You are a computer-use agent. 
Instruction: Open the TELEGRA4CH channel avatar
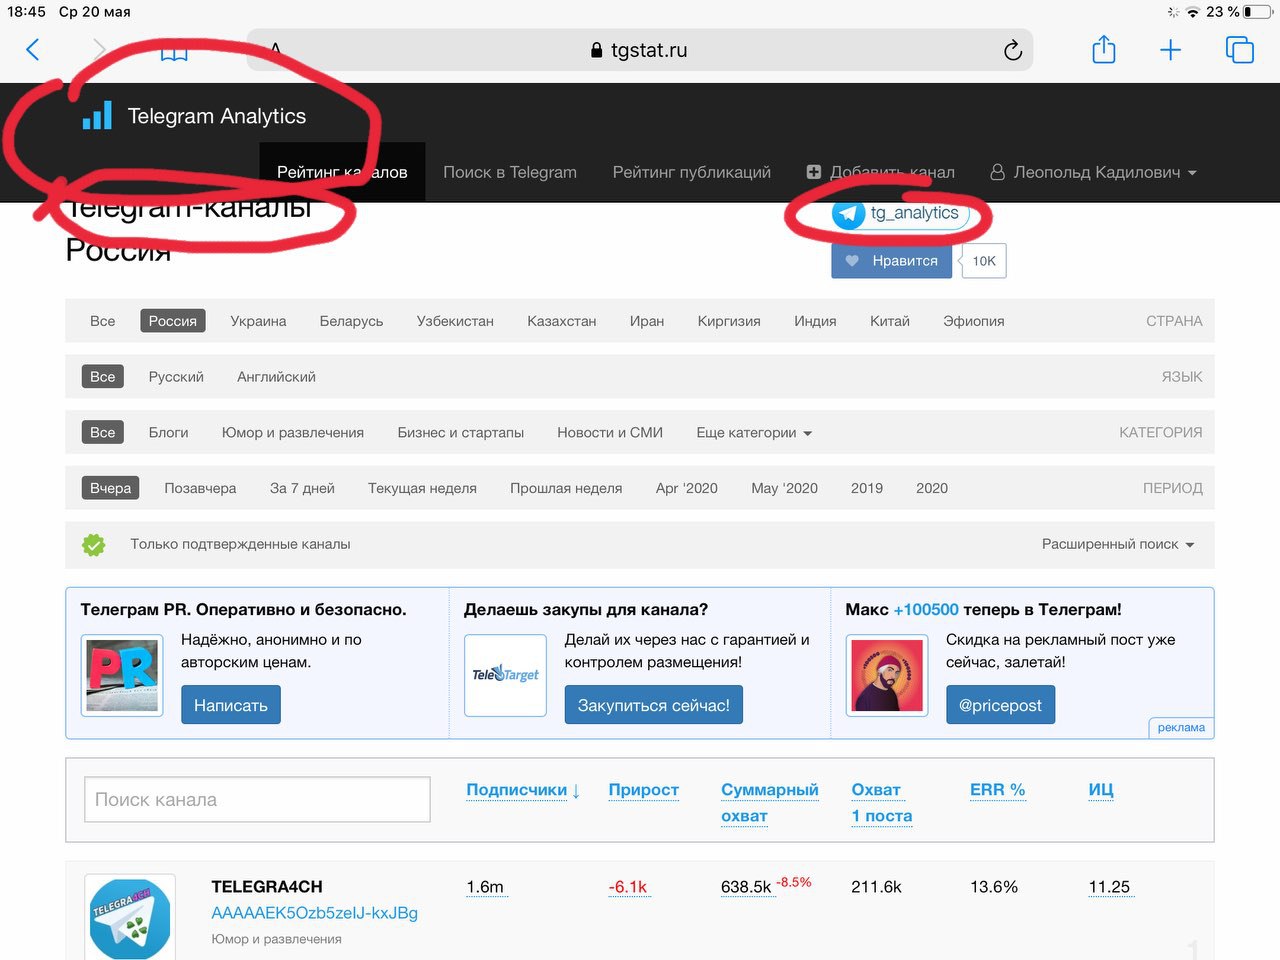coord(130,918)
